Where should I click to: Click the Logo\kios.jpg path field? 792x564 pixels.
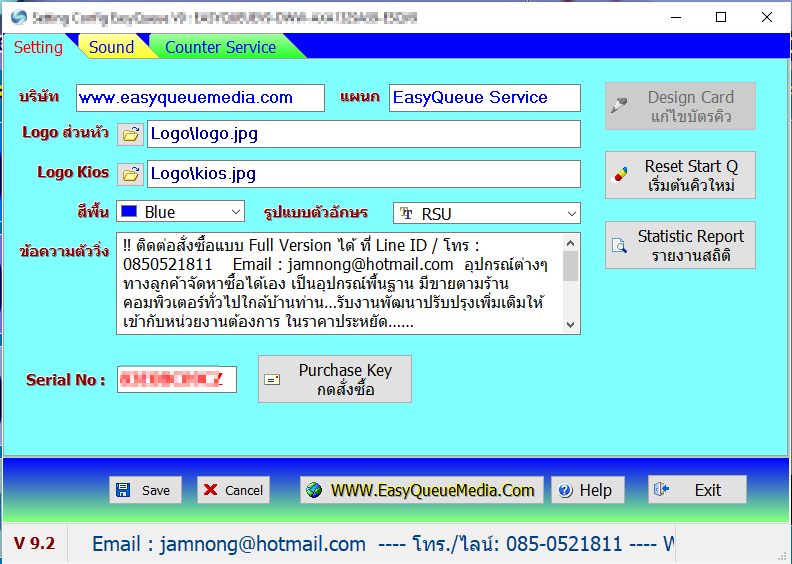tap(364, 174)
